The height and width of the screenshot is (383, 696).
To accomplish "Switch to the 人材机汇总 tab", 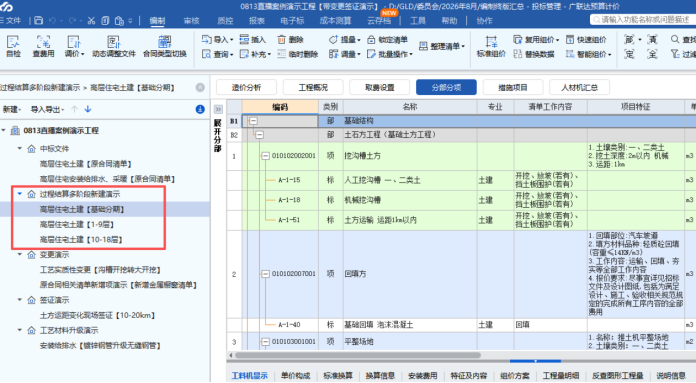I will pyautogui.click(x=579, y=87).
